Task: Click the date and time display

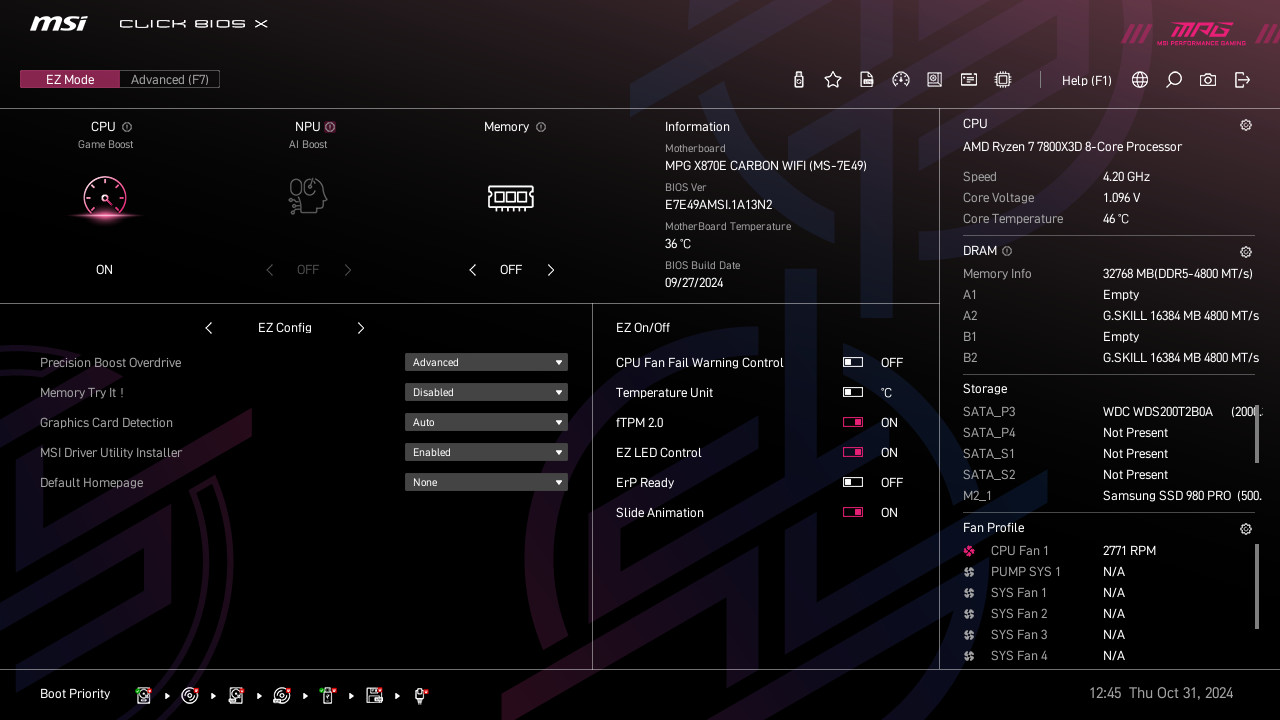Action: coord(1161,693)
